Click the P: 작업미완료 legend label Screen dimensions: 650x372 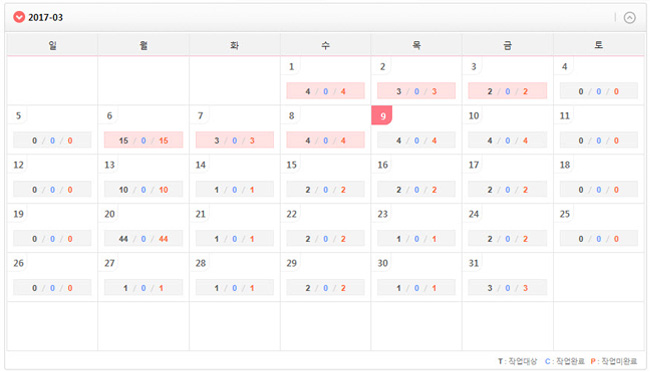614,361
